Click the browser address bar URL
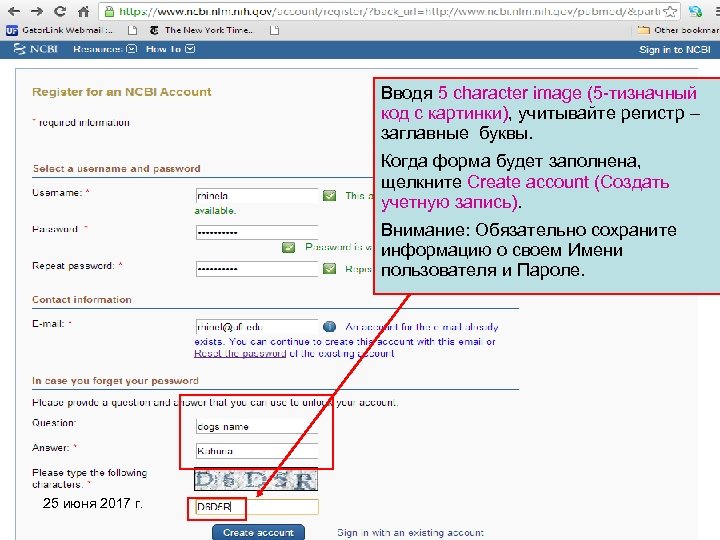This screenshot has height=540, width=720. pyautogui.click(x=389, y=11)
